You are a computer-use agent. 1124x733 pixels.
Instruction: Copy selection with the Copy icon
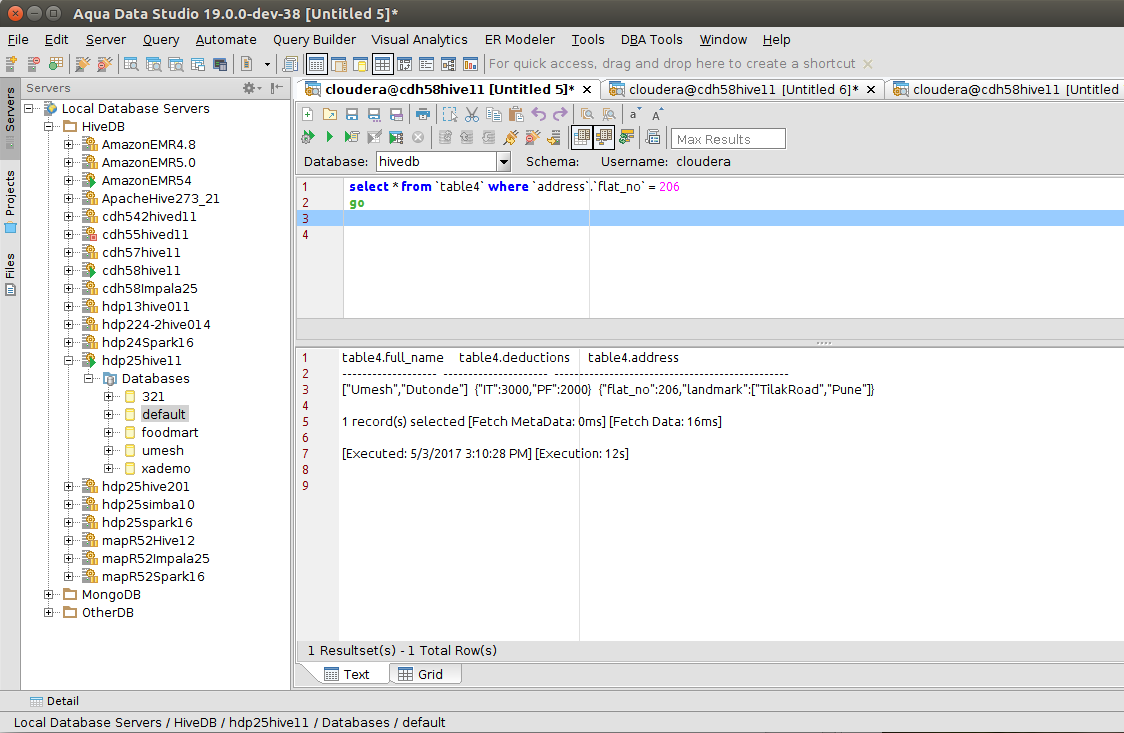point(493,114)
